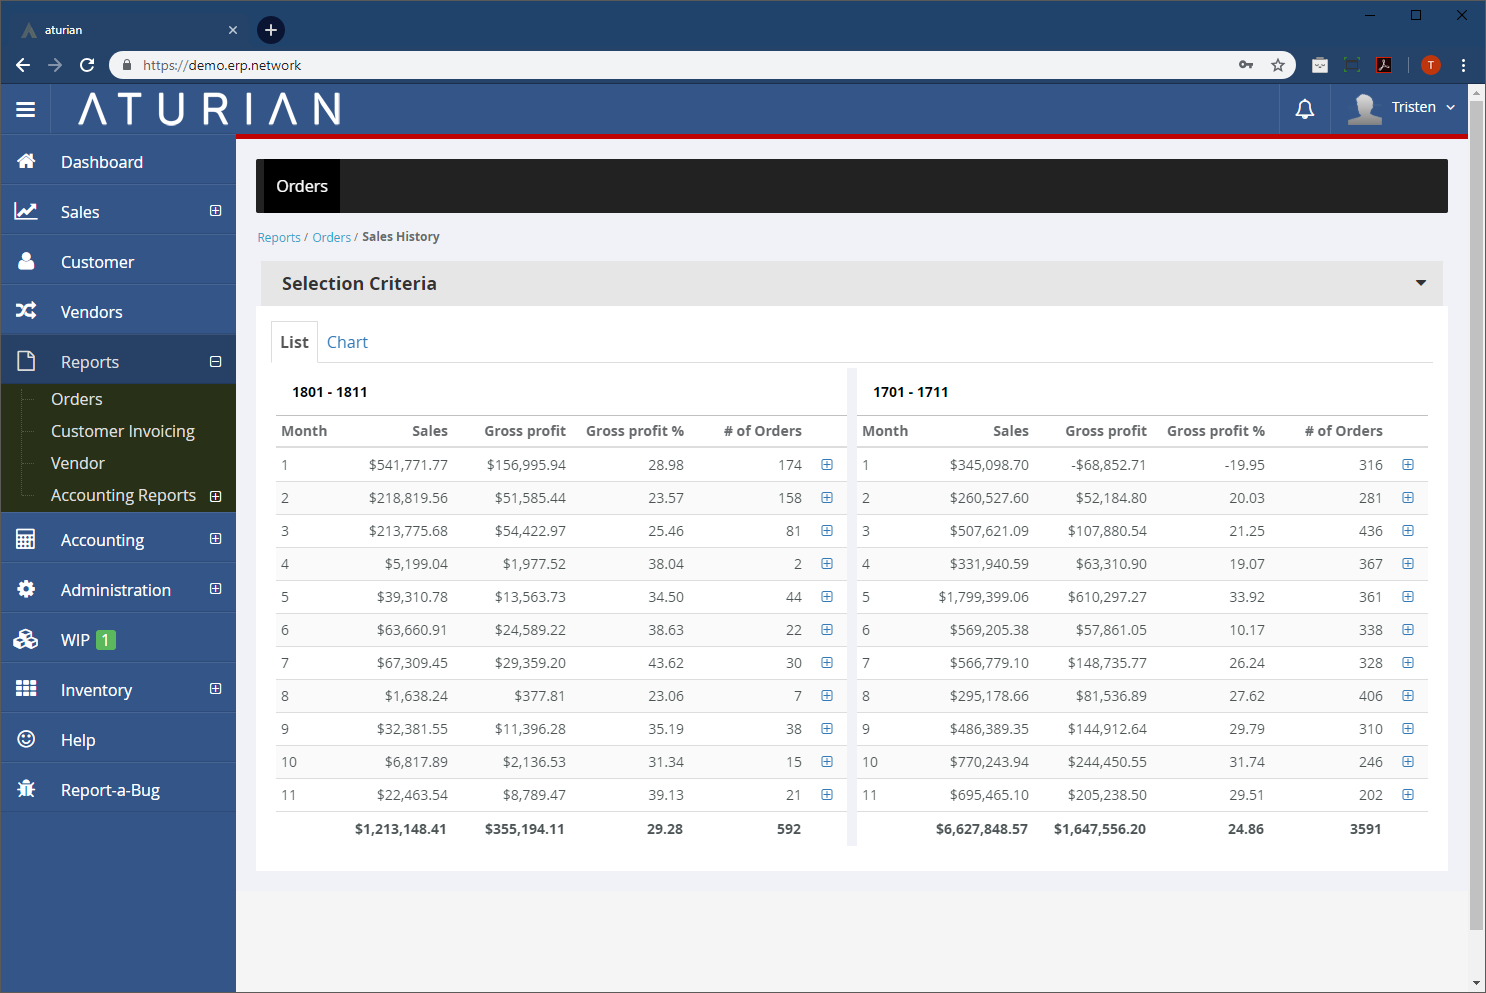
Task: Bookmark page with star icon
Action: [1277, 65]
